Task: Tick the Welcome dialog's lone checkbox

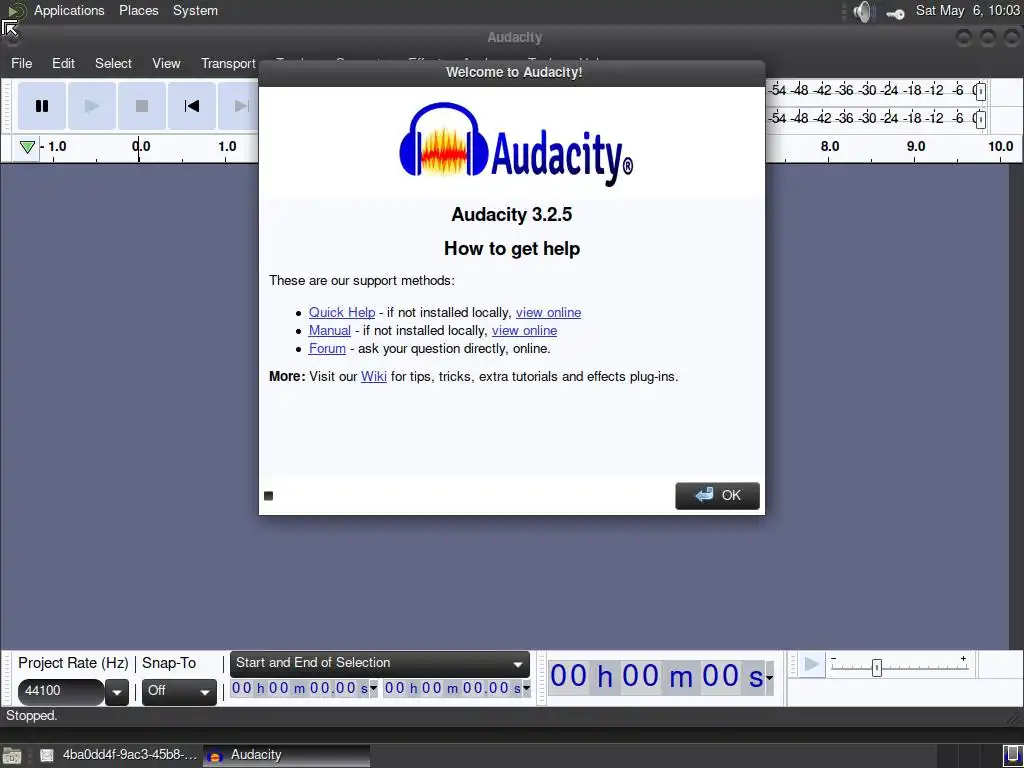Action: pos(268,496)
